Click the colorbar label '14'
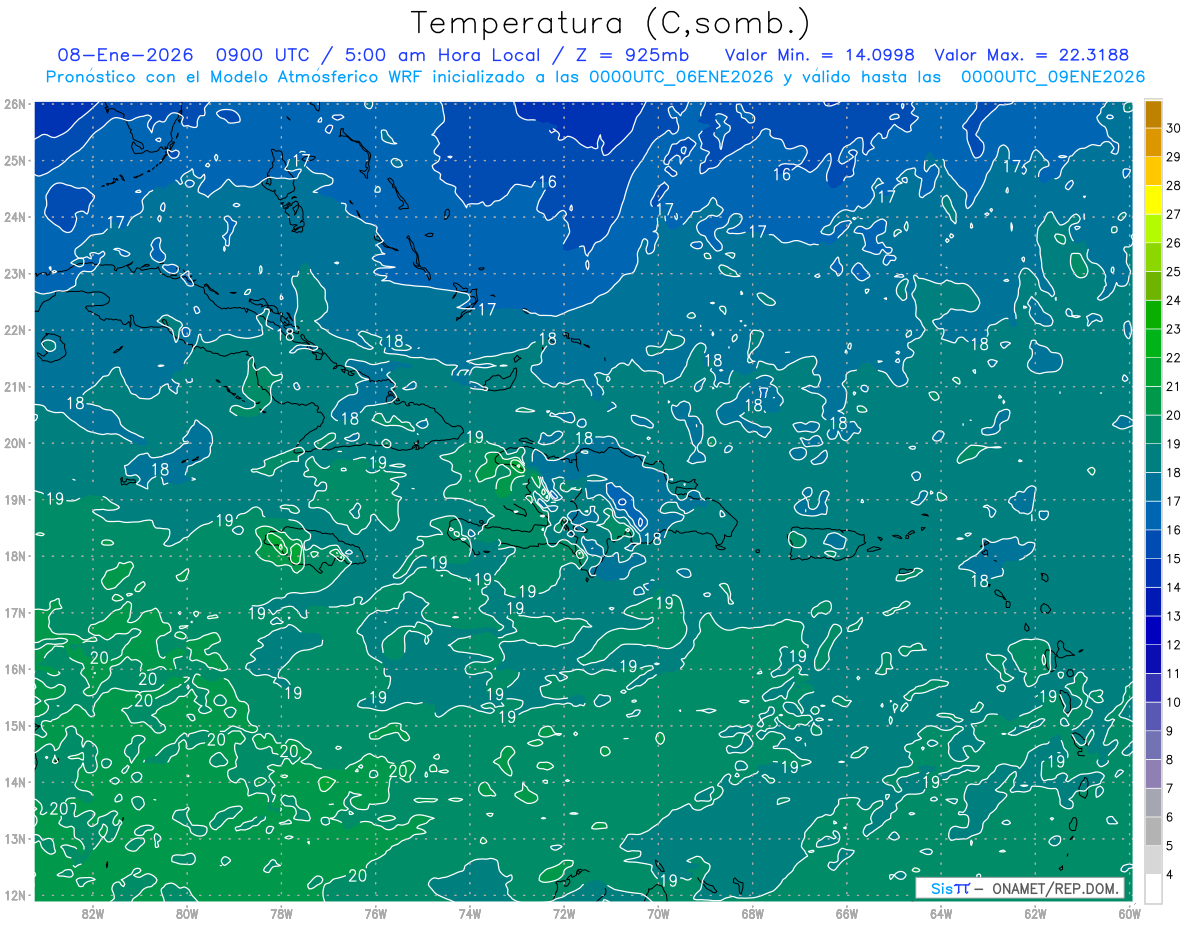The width and height of the screenshot is (1200, 927). 1174,588
